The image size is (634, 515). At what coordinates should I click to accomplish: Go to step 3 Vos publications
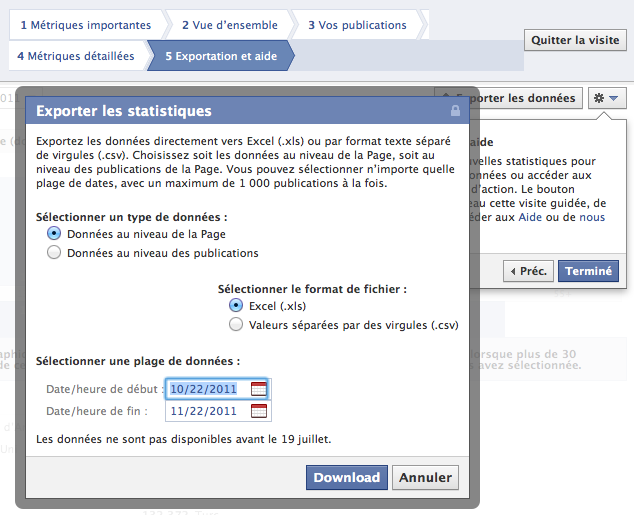357,25
